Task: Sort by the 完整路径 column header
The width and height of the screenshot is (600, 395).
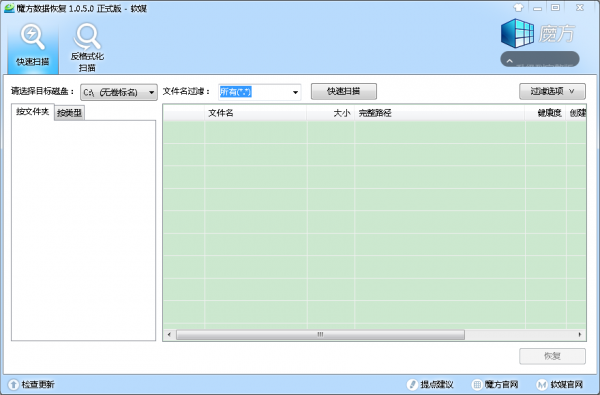Action: coord(440,113)
